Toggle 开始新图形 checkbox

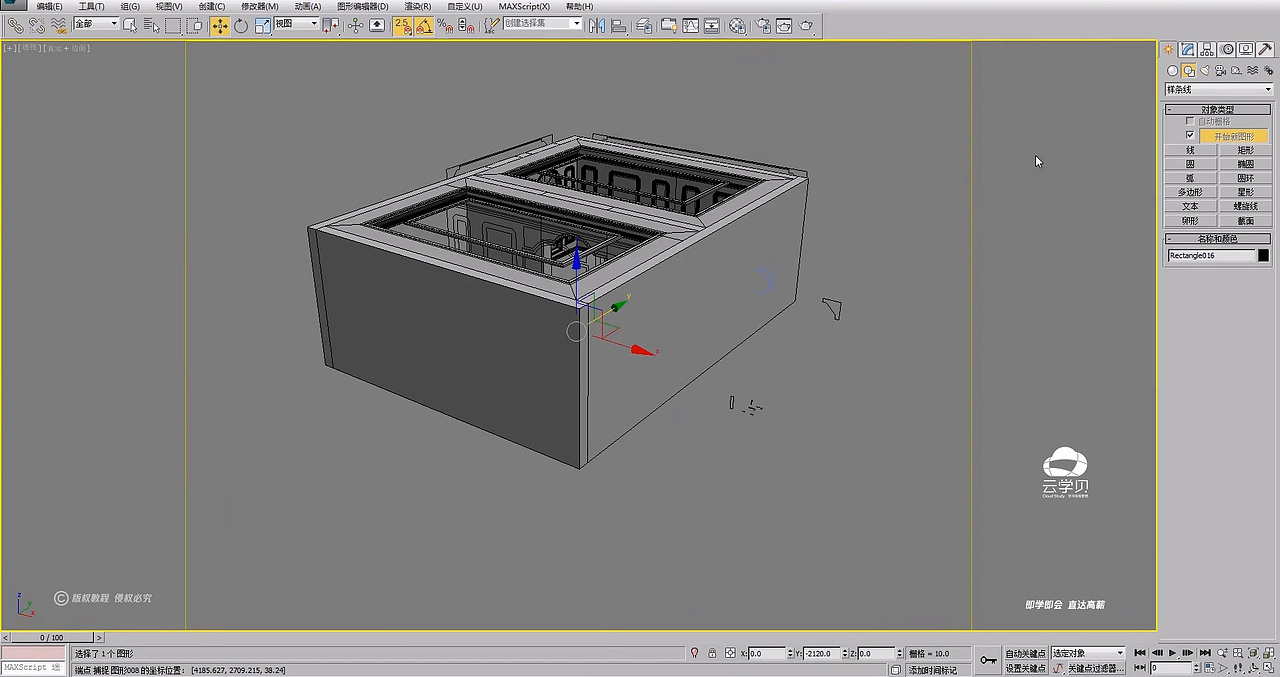[x=1189, y=135]
